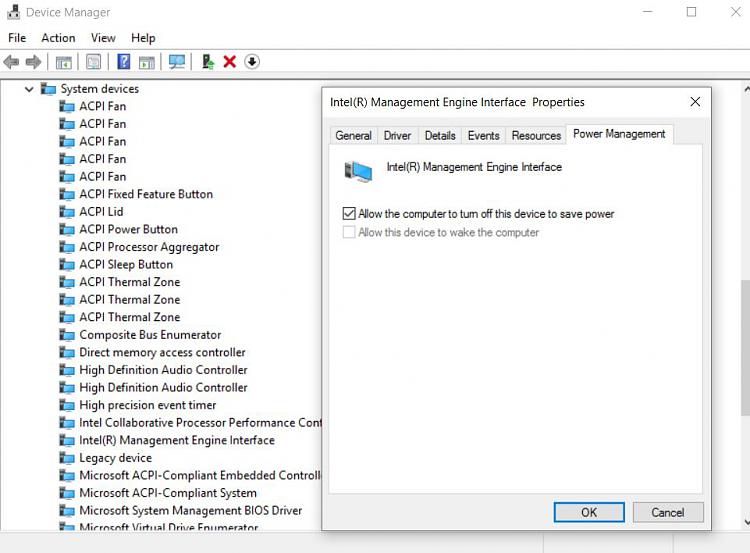Screen dimensions: 750x553
Task: Click the ACPI Power Button device icon
Action: pos(67,229)
